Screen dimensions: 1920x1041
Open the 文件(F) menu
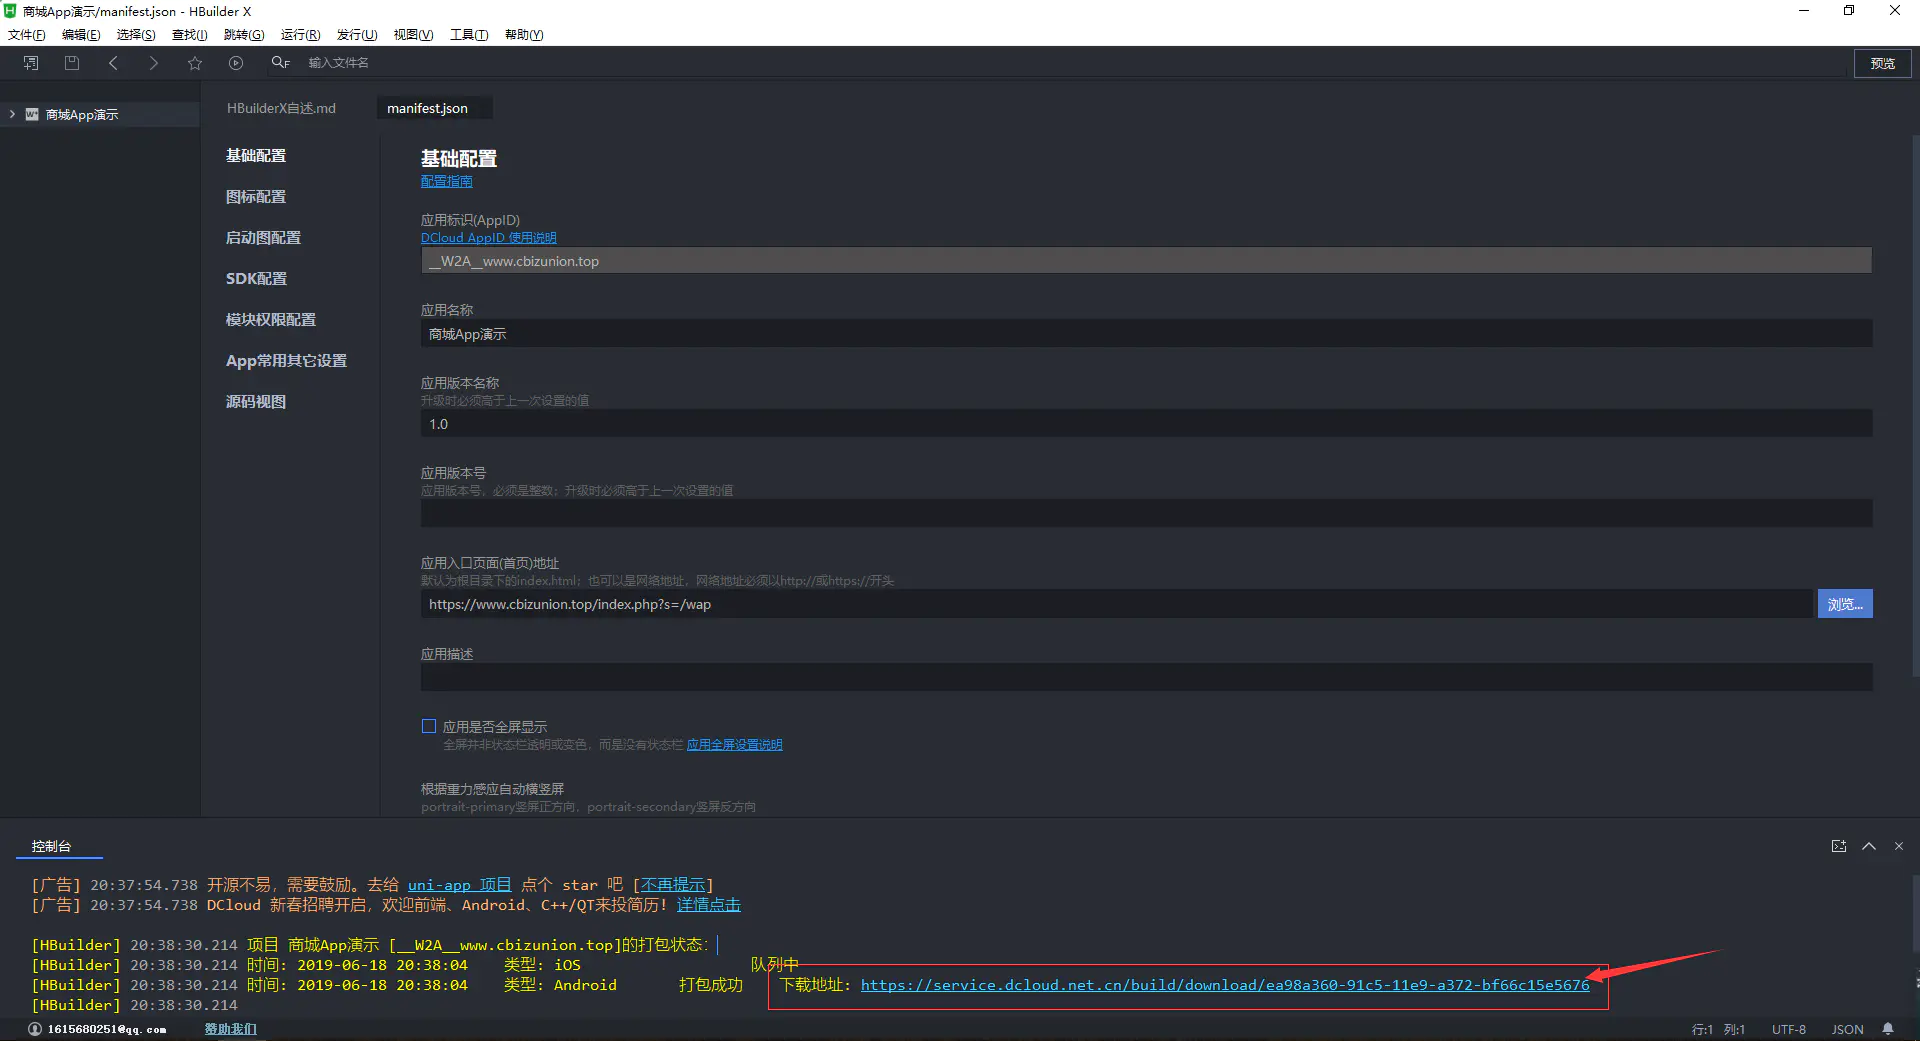tap(27, 34)
